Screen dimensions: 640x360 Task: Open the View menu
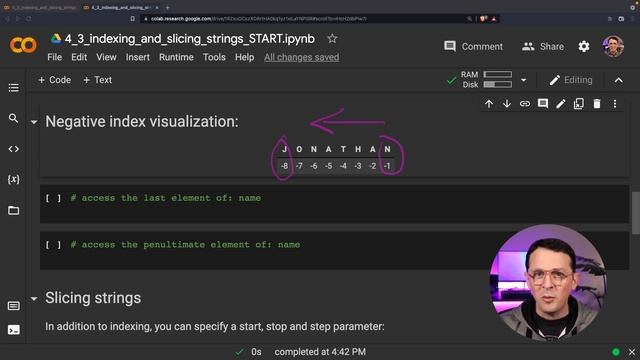pos(106,57)
